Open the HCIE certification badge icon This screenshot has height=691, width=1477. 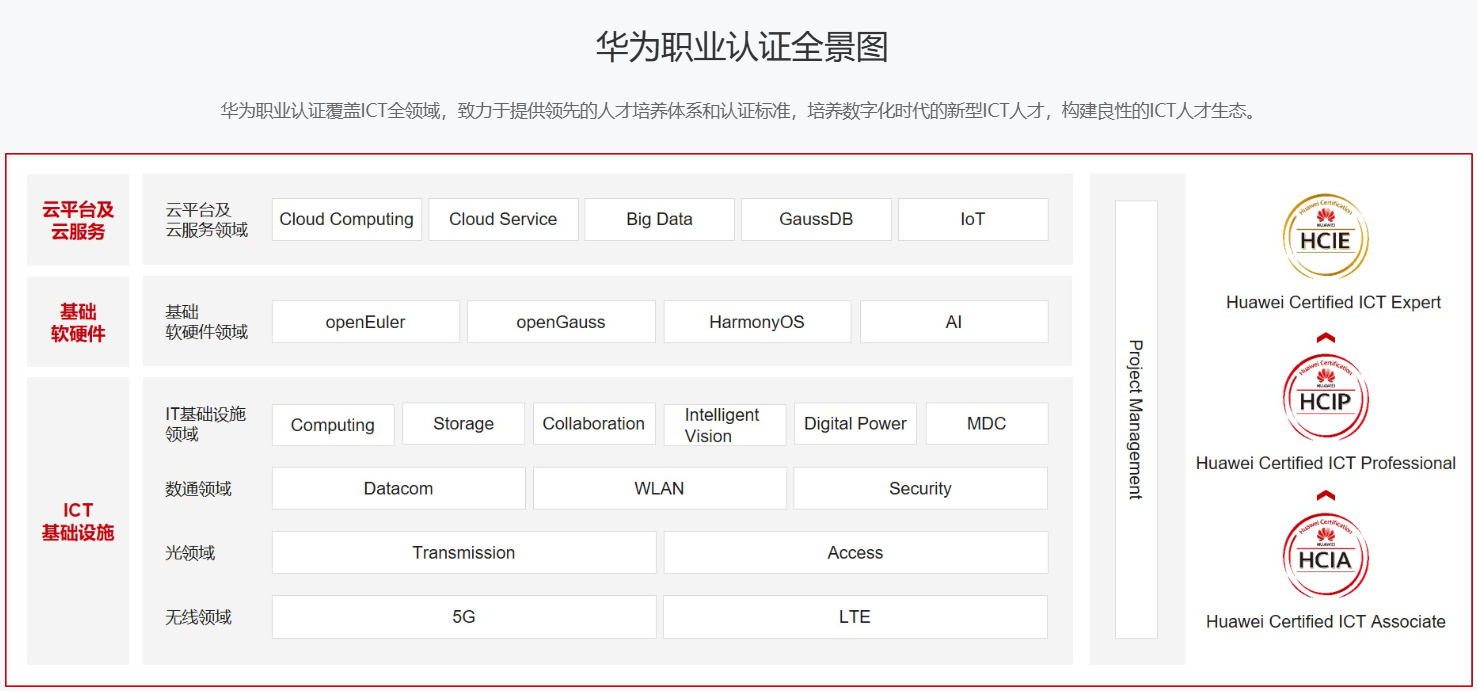1326,237
